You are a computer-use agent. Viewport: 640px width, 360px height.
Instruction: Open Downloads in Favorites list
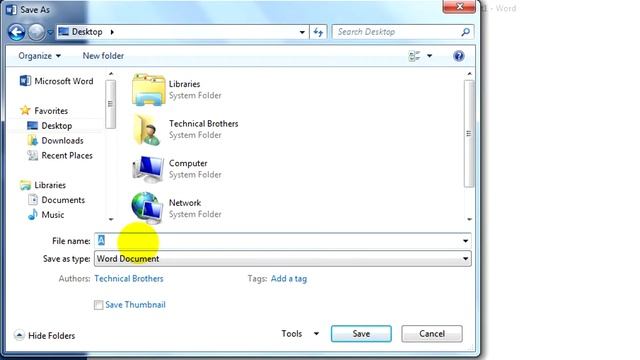pyautogui.click(x=56, y=141)
